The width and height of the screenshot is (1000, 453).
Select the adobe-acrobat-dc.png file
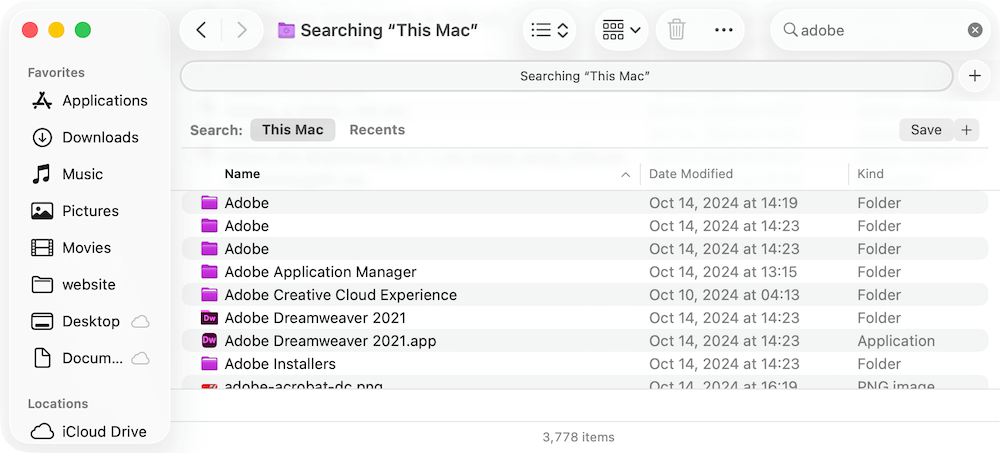pyautogui.click(x=585, y=383)
